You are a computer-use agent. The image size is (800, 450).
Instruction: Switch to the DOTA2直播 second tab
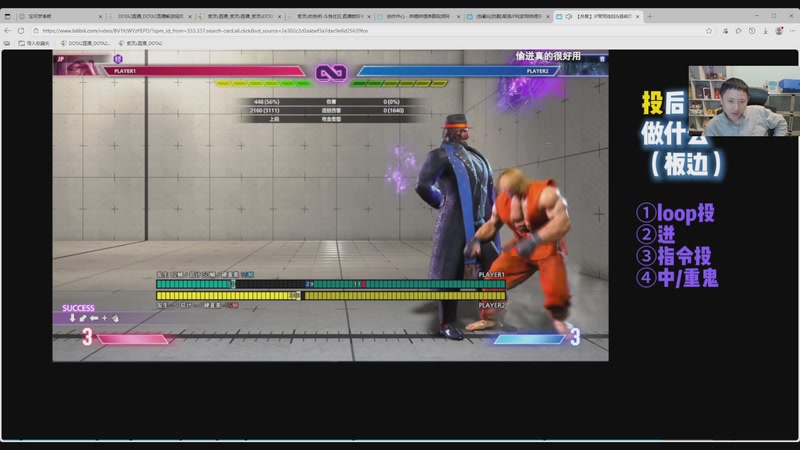(x=151, y=16)
